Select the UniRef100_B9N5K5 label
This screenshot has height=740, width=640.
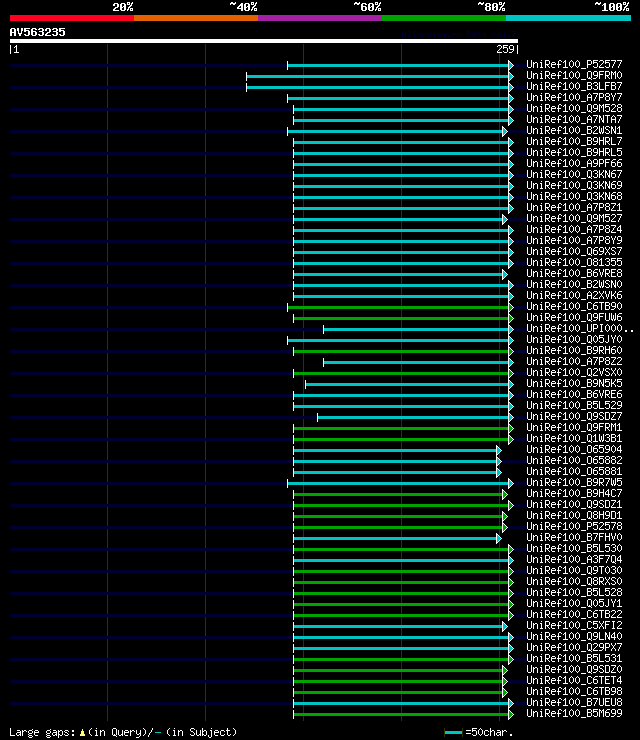pyautogui.click(x=574, y=384)
